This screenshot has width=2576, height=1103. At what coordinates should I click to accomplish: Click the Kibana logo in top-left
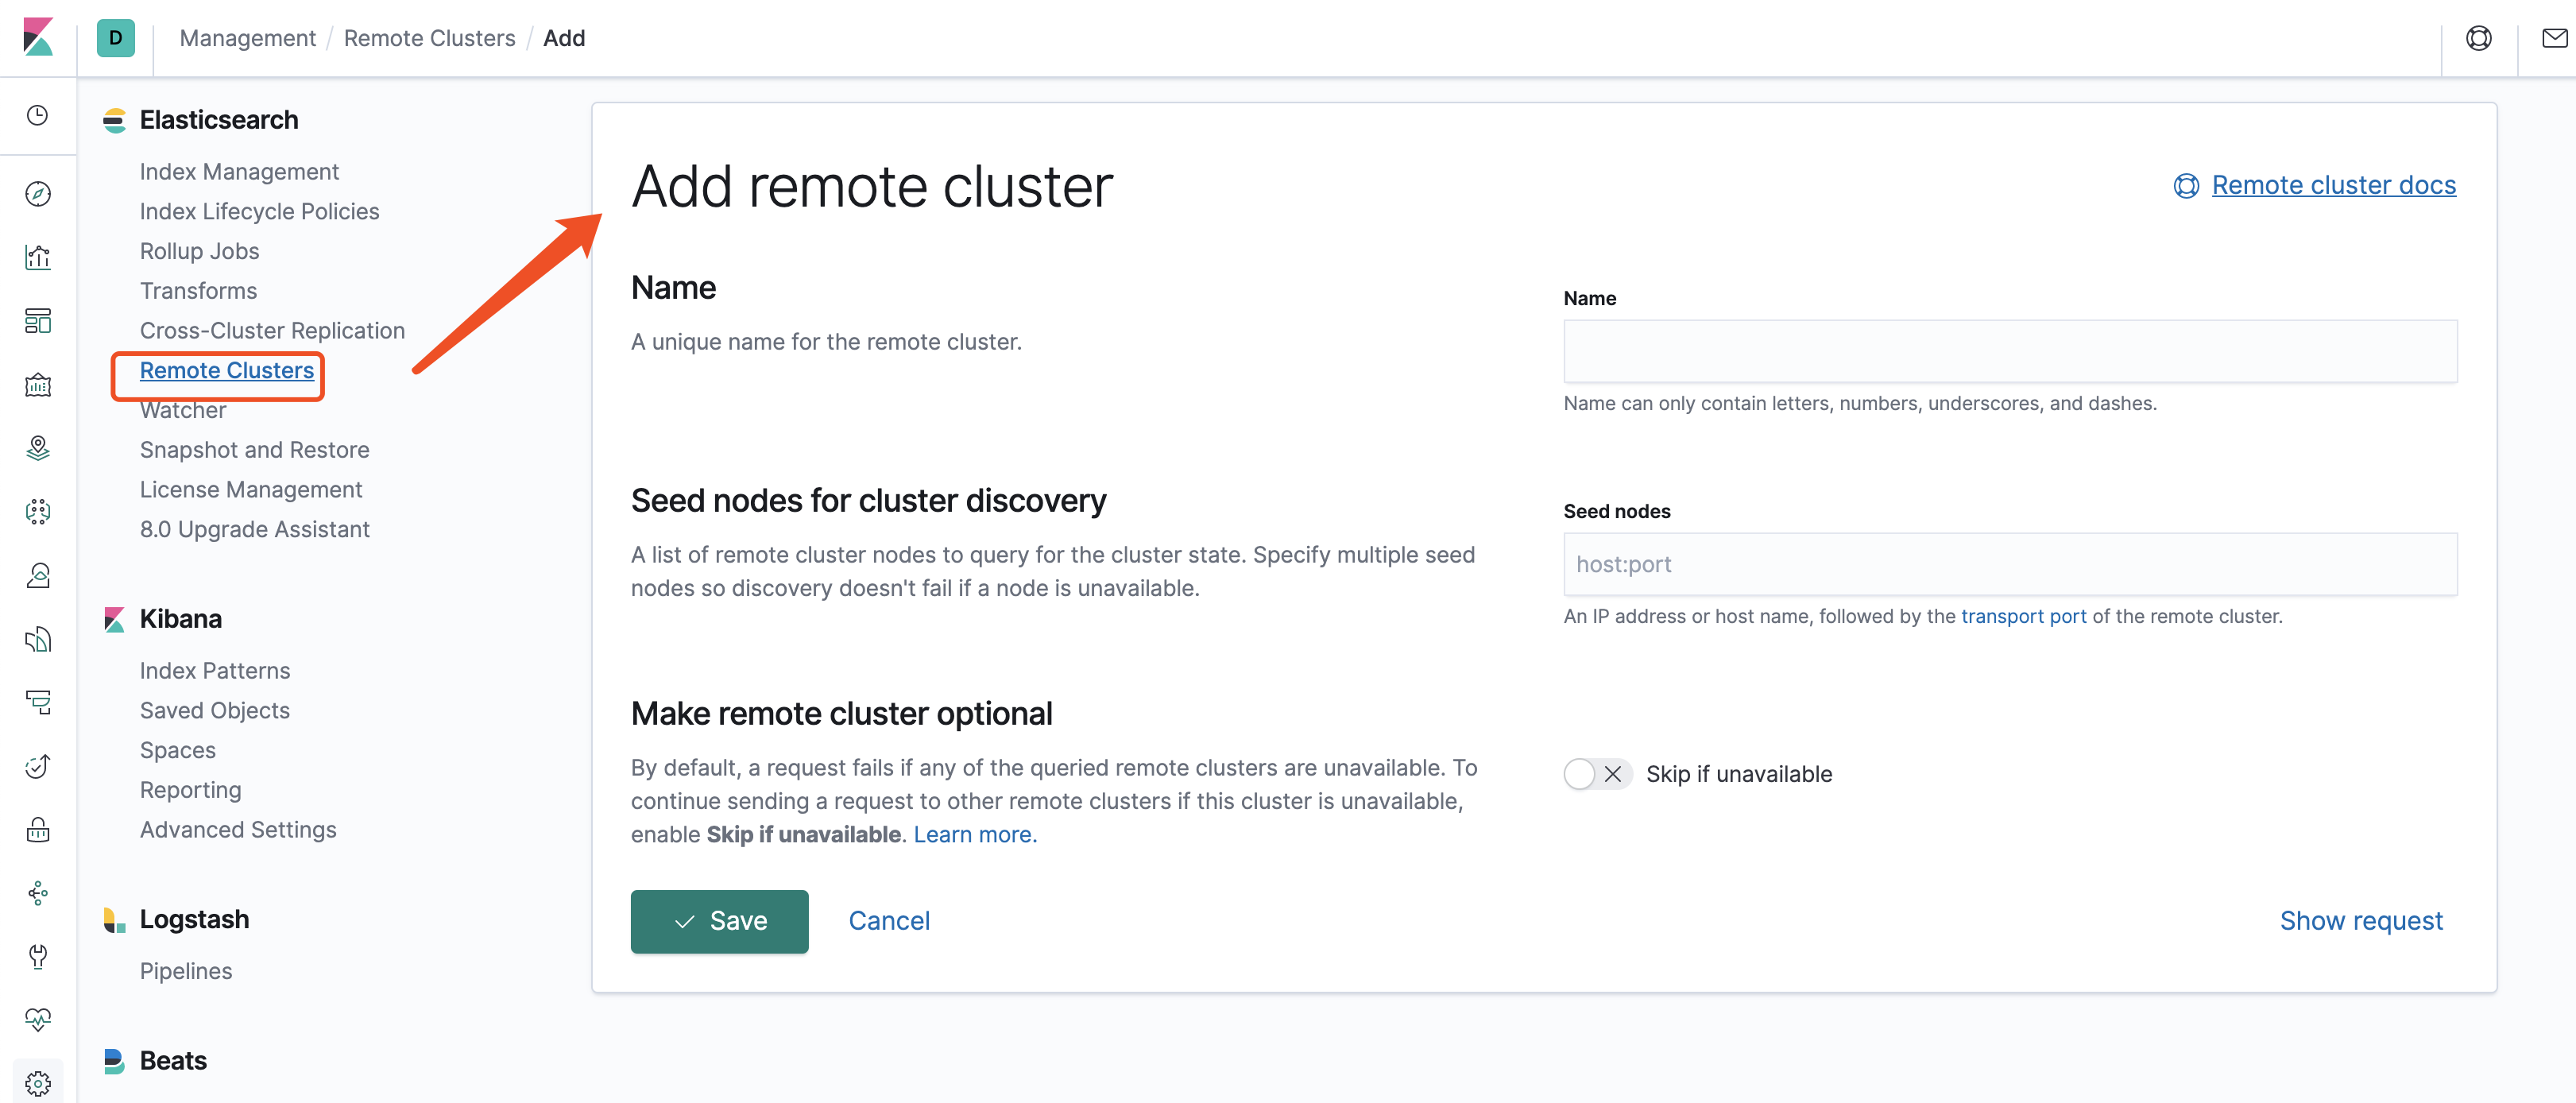[38, 37]
